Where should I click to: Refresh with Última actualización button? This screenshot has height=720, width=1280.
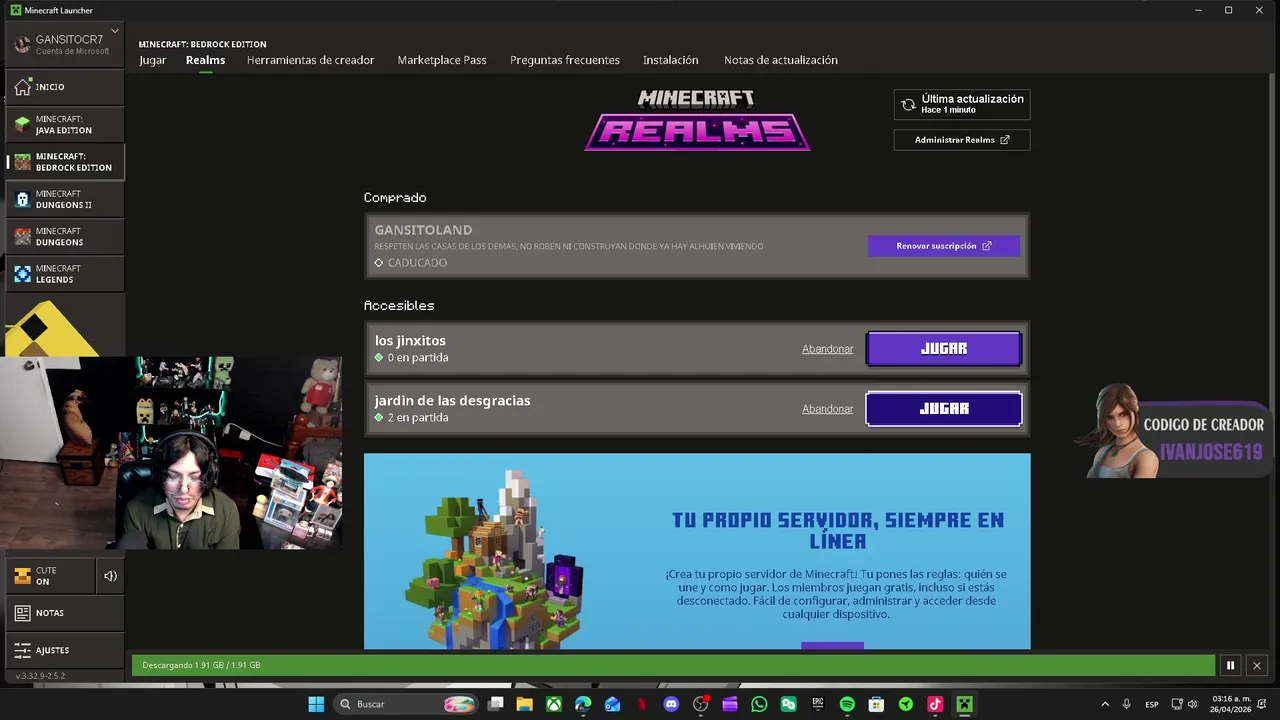pyautogui.click(x=962, y=104)
